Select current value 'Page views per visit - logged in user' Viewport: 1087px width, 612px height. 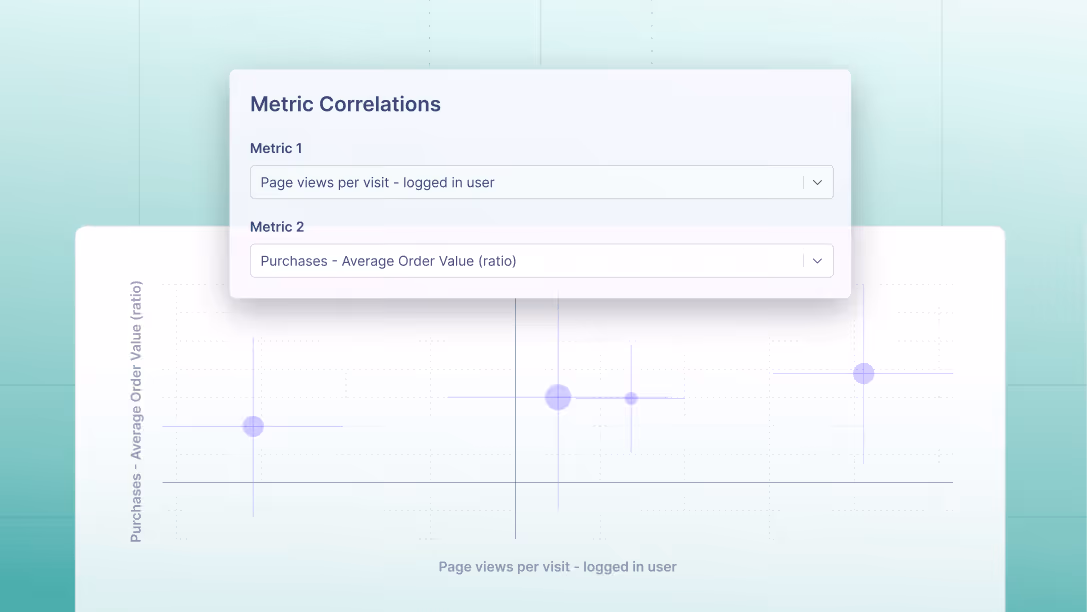375,182
